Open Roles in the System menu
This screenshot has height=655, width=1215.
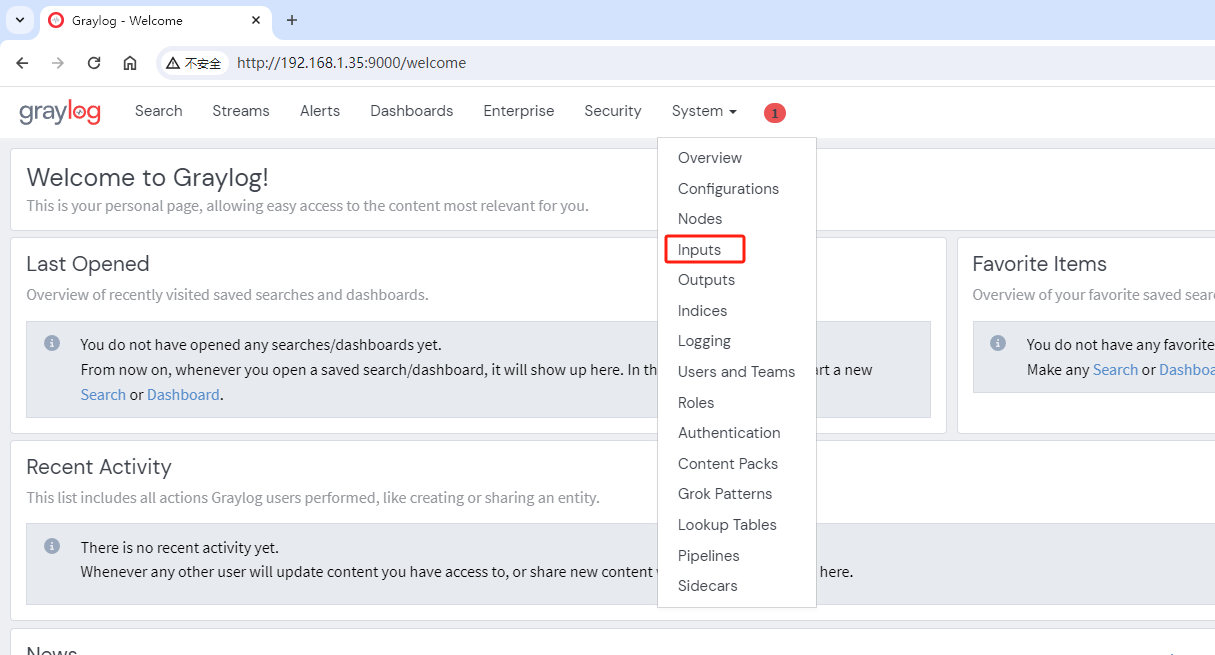(696, 403)
